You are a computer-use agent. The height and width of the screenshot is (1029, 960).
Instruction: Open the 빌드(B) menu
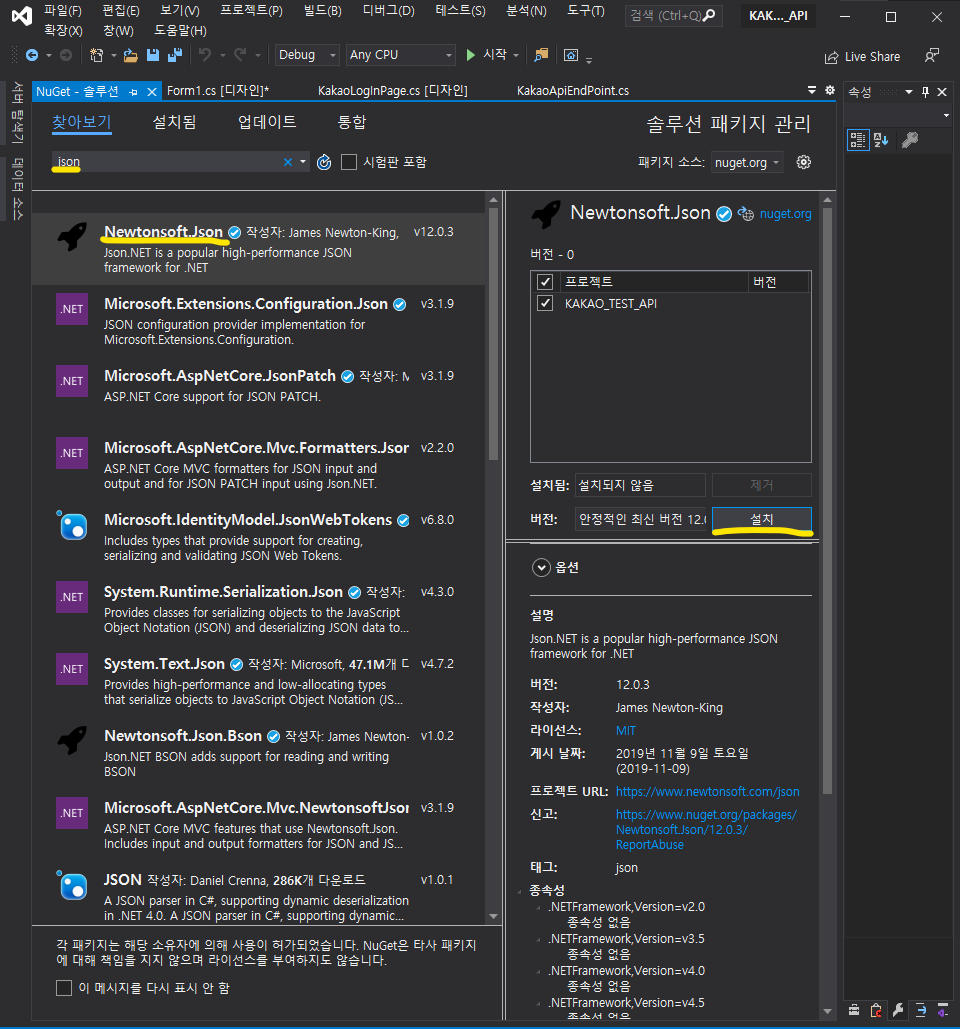(x=323, y=10)
